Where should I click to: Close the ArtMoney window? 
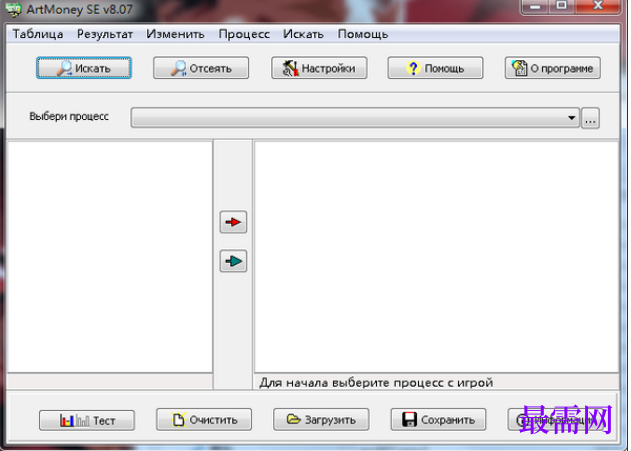(598, 6)
